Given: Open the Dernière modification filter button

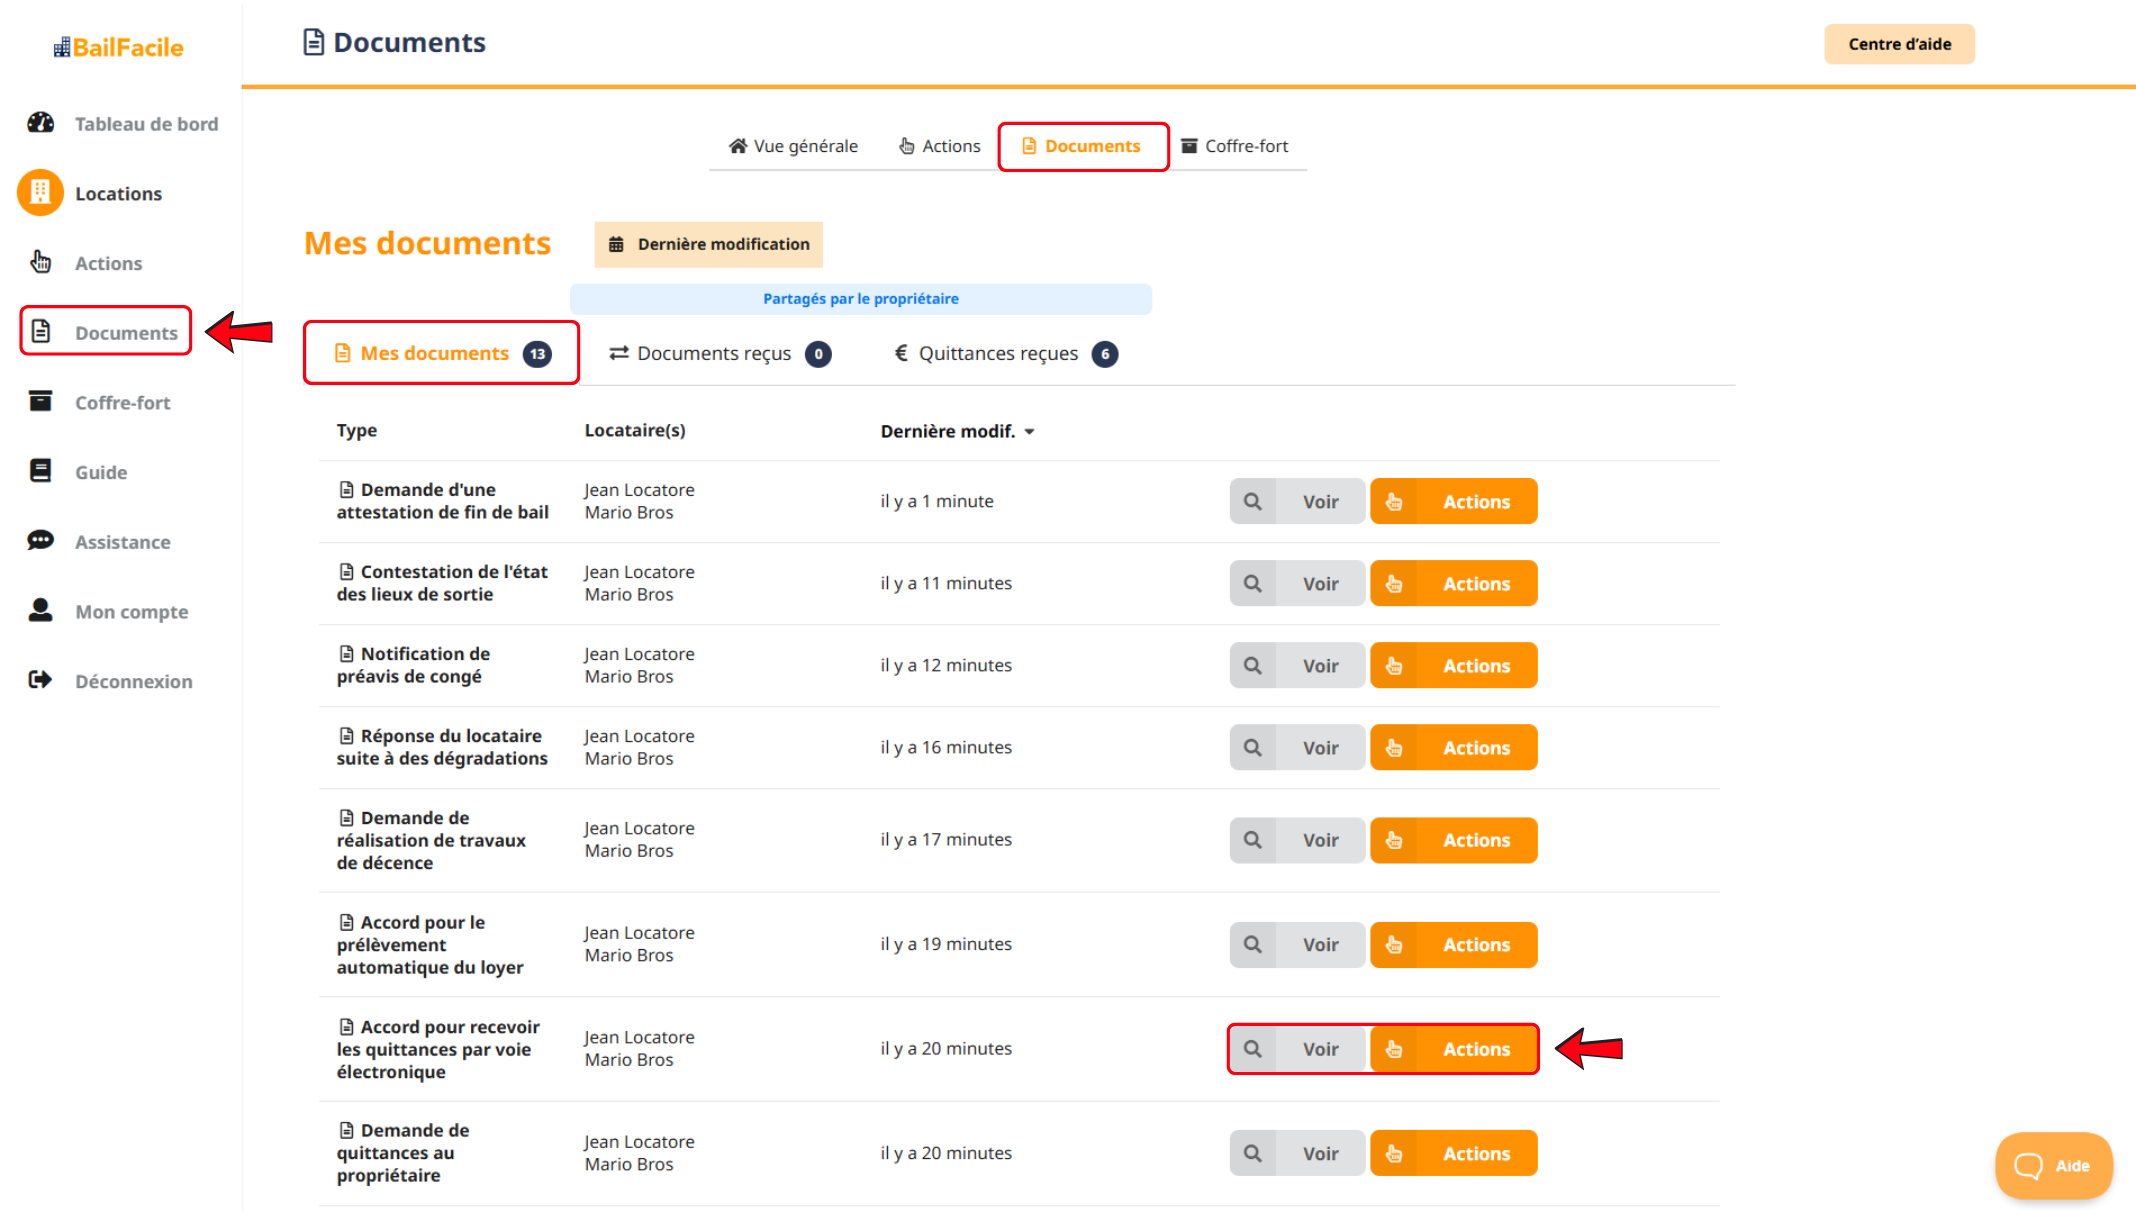Looking at the screenshot, I should 708,245.
